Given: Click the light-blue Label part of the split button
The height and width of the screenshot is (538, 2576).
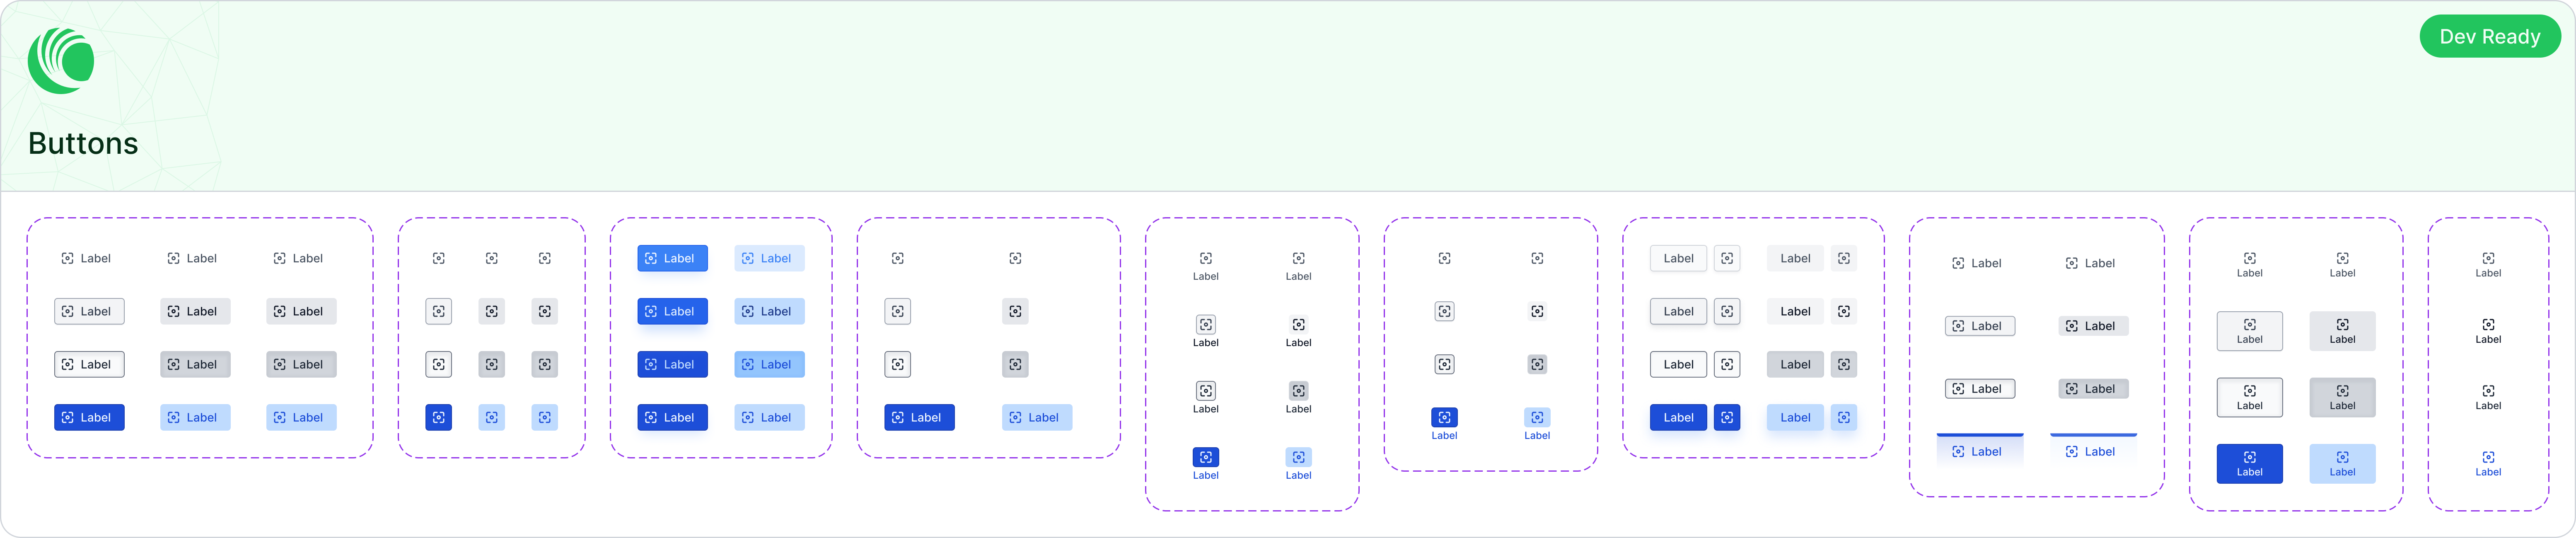Looking at the screenshot, I should click(1795, 417).
